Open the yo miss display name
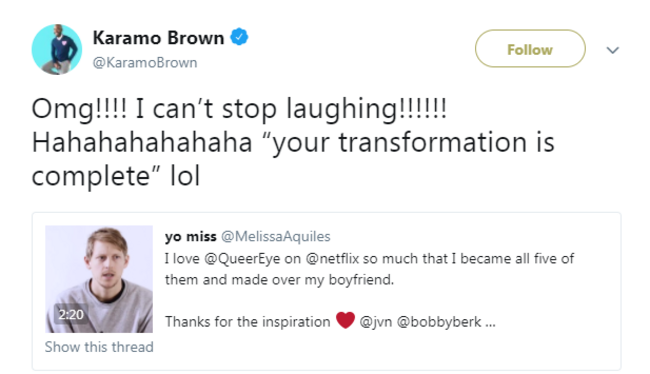The height and width of the screenshot is (374, 650). (x=191, y=237)
